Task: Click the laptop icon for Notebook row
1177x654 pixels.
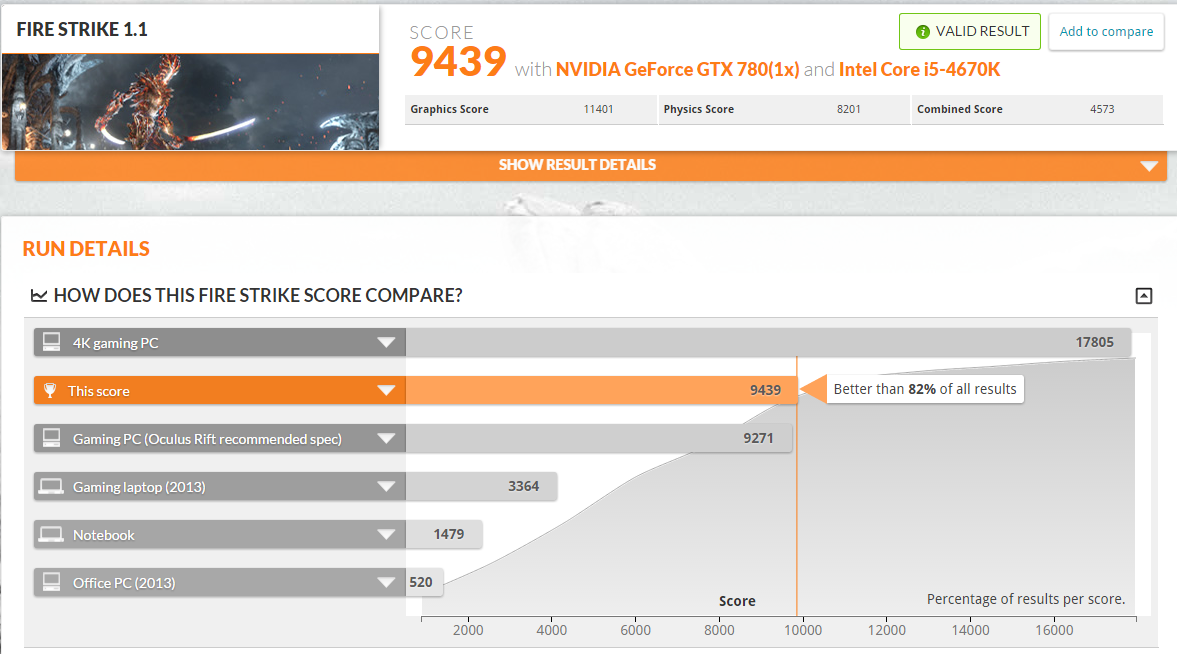Action: (51, 535)
